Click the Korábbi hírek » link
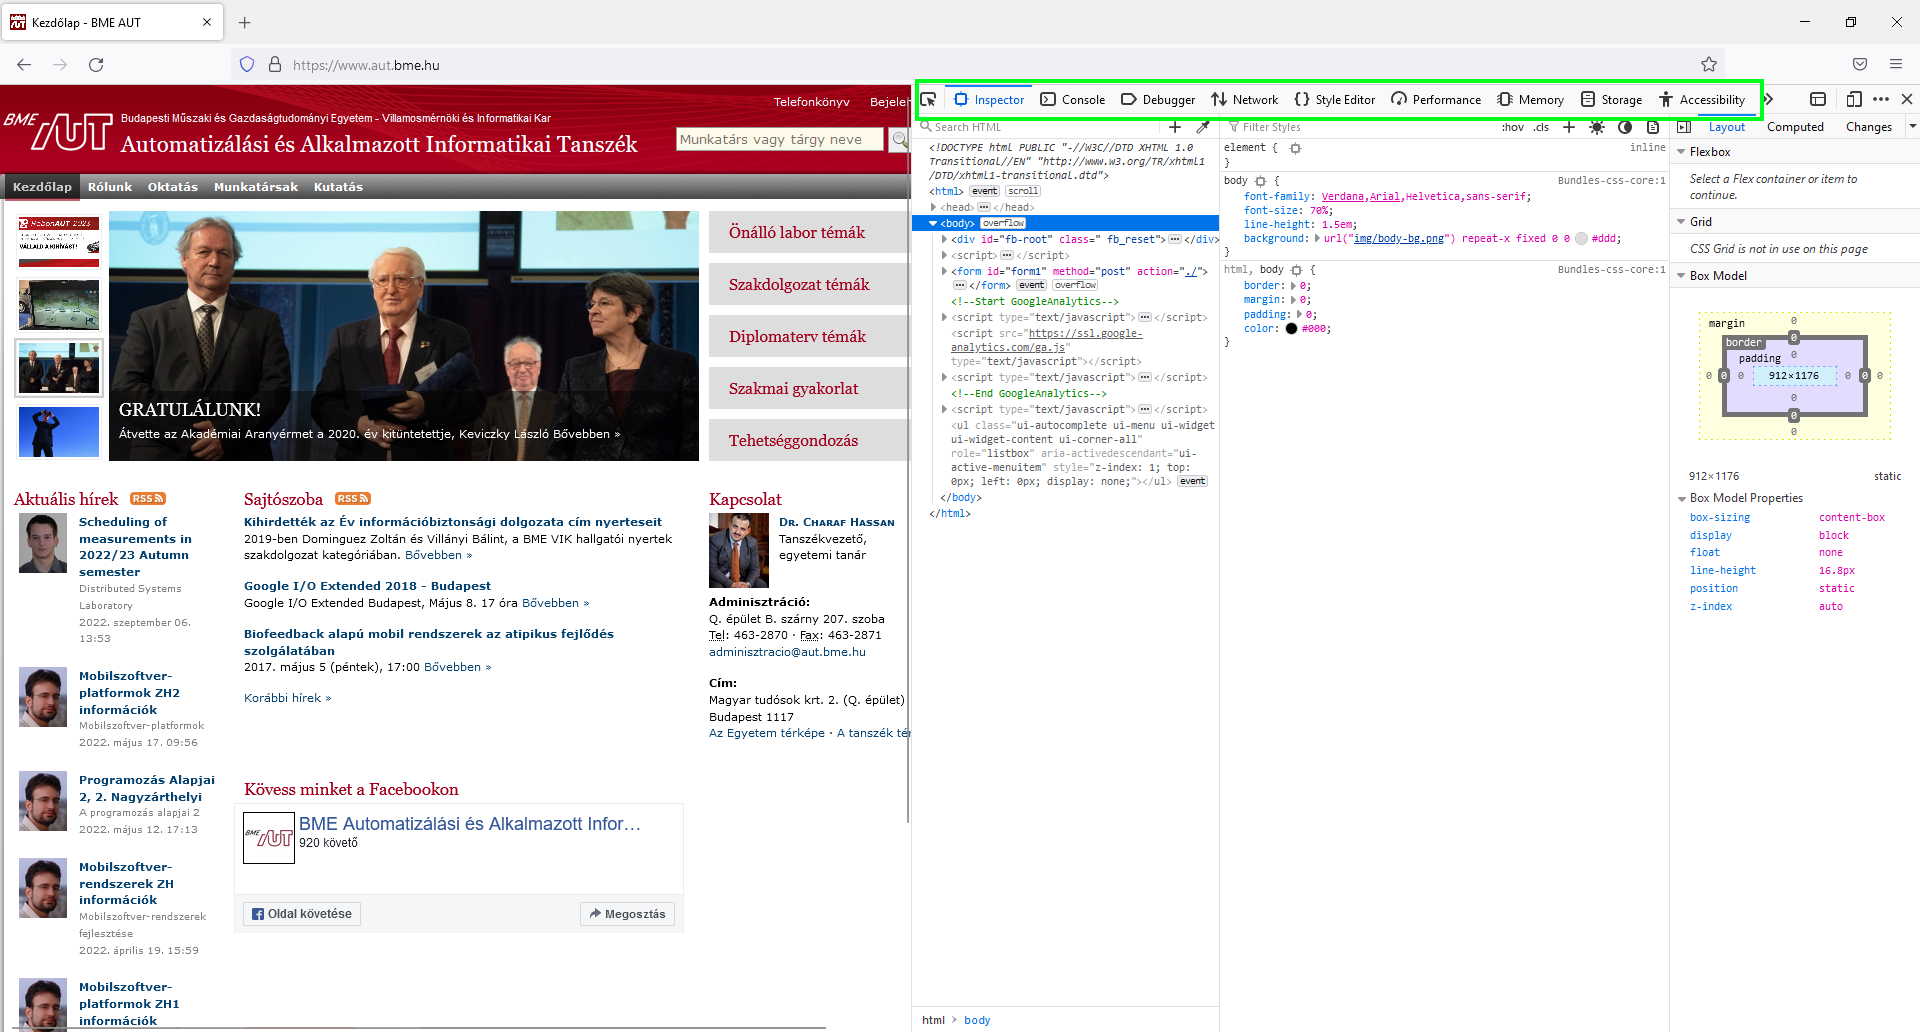This screenshot has width=1920, height=1032. 288,698
